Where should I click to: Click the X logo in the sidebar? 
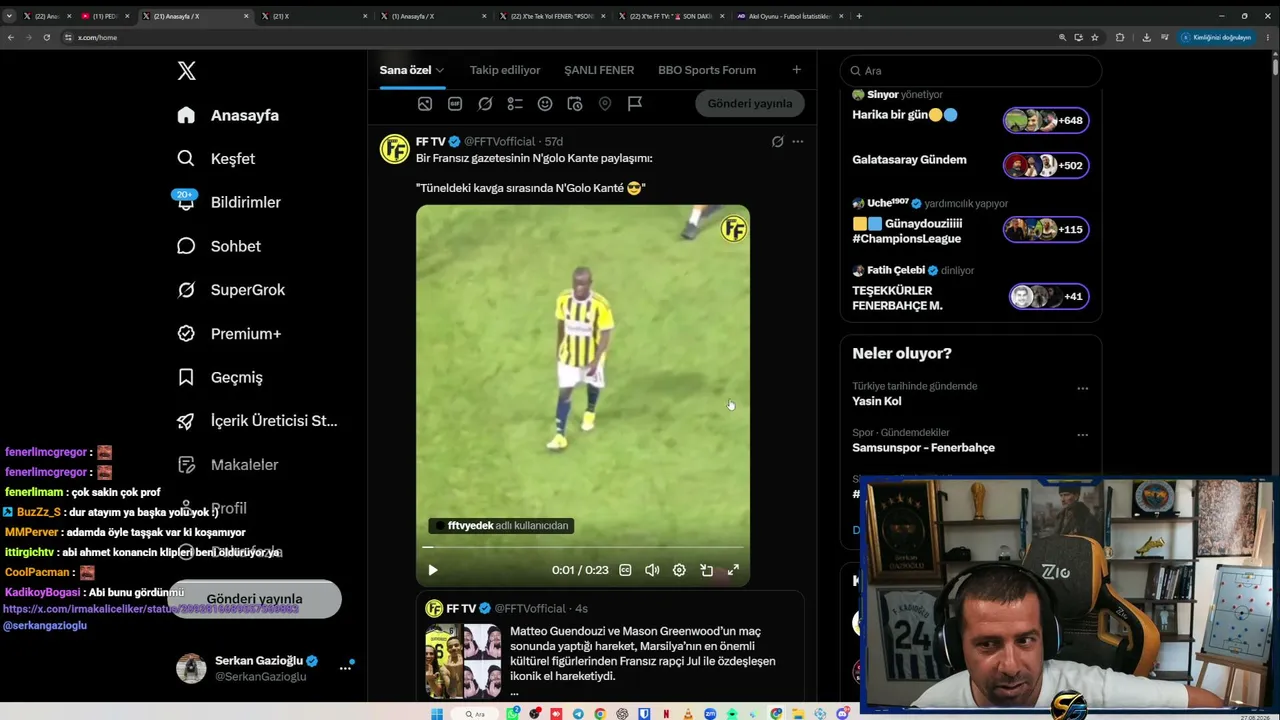click(186, 70)
